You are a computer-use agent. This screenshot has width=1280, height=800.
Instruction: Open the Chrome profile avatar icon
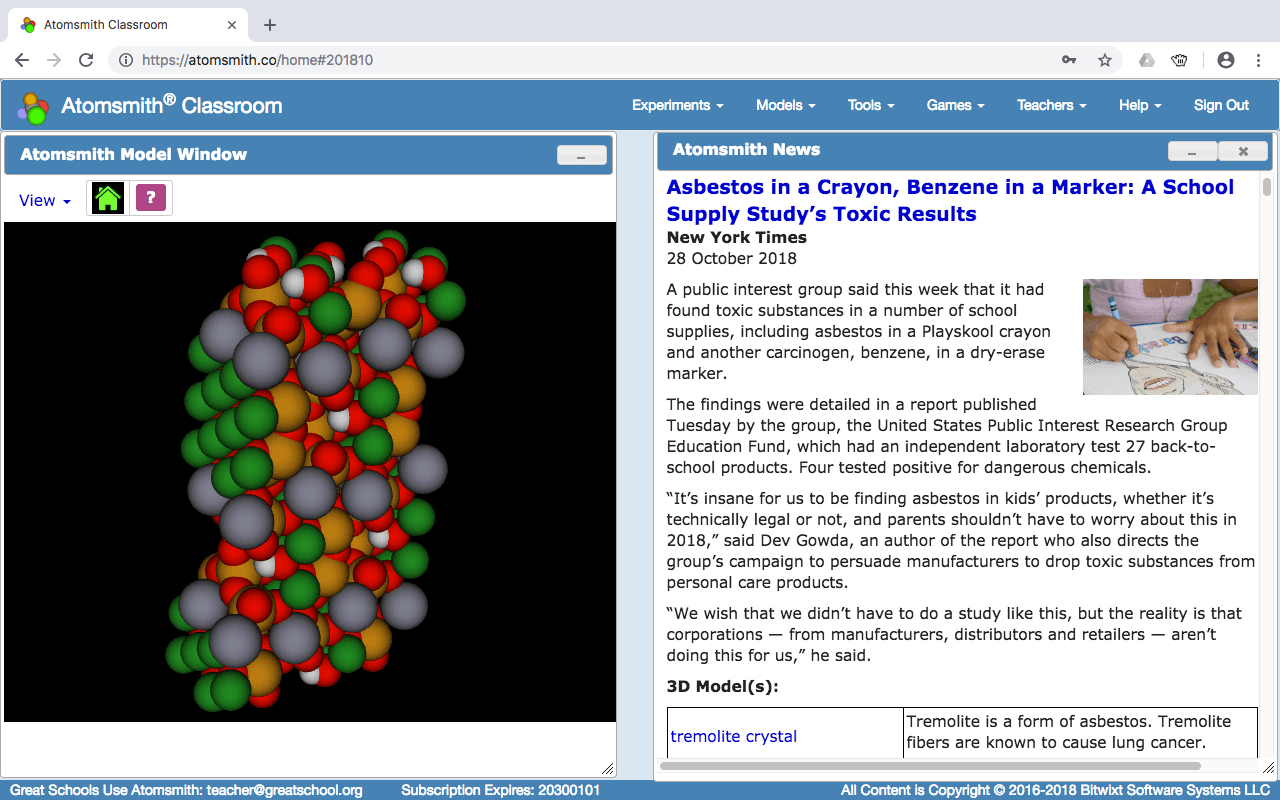click(x=1226, y=60)
